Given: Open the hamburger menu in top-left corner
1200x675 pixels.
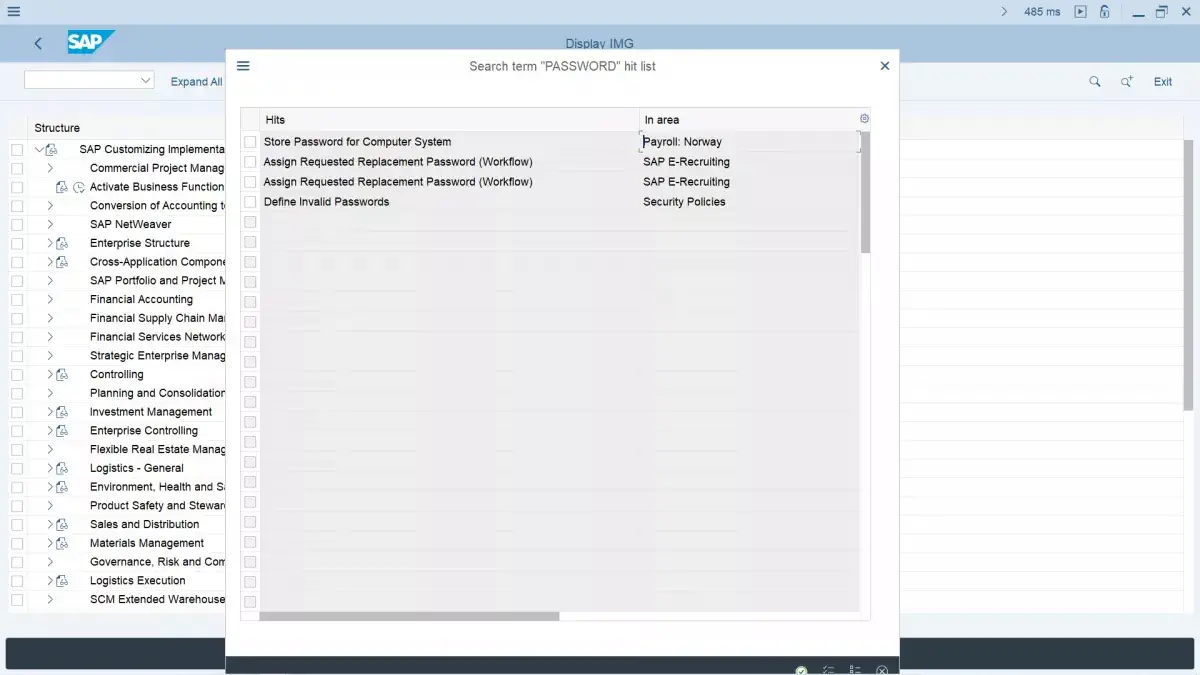Looking at the screenshot, I should click(x=13, y=12).
